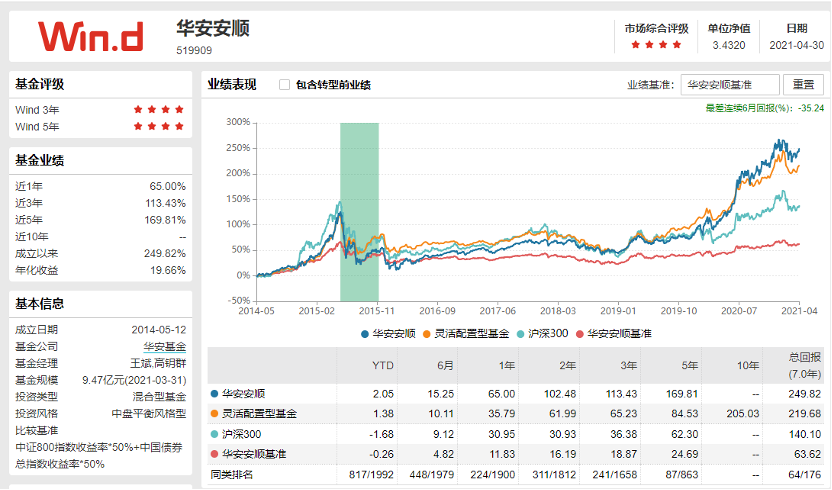This screenshot has width=832, height=490.
Task: Click 投资类型 value 混合型基金
Action: point(159,397)
